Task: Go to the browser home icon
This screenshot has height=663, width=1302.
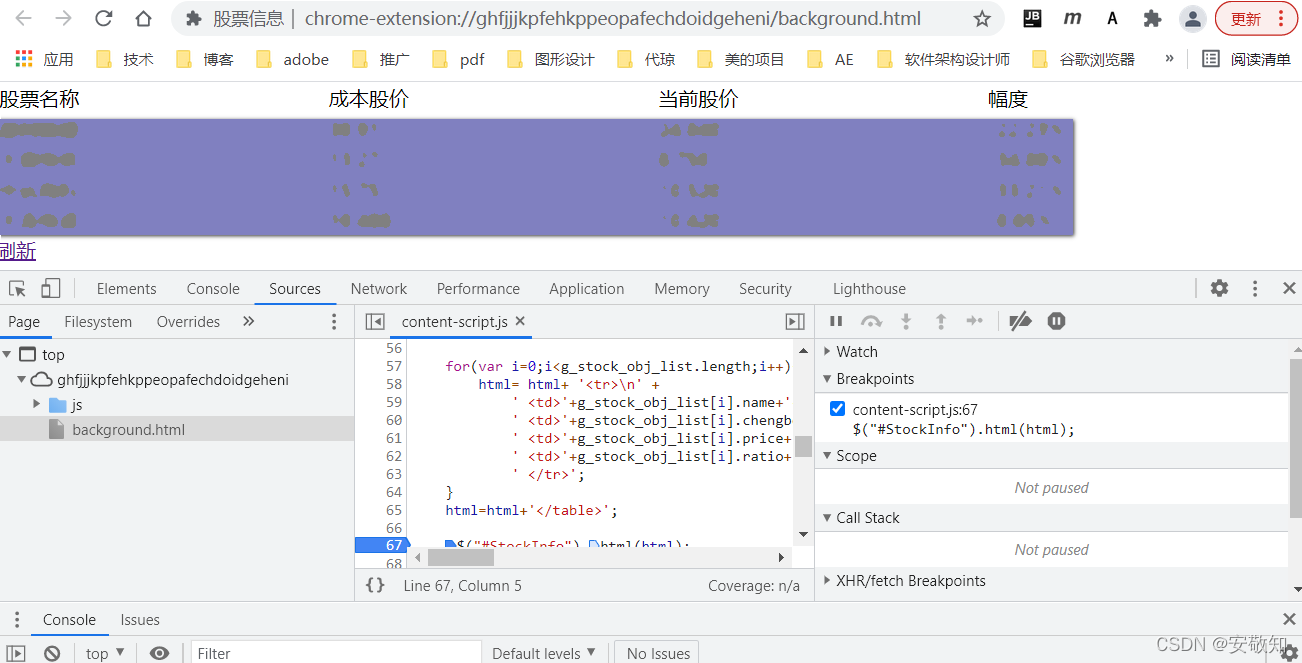Action: click(143, 18)
